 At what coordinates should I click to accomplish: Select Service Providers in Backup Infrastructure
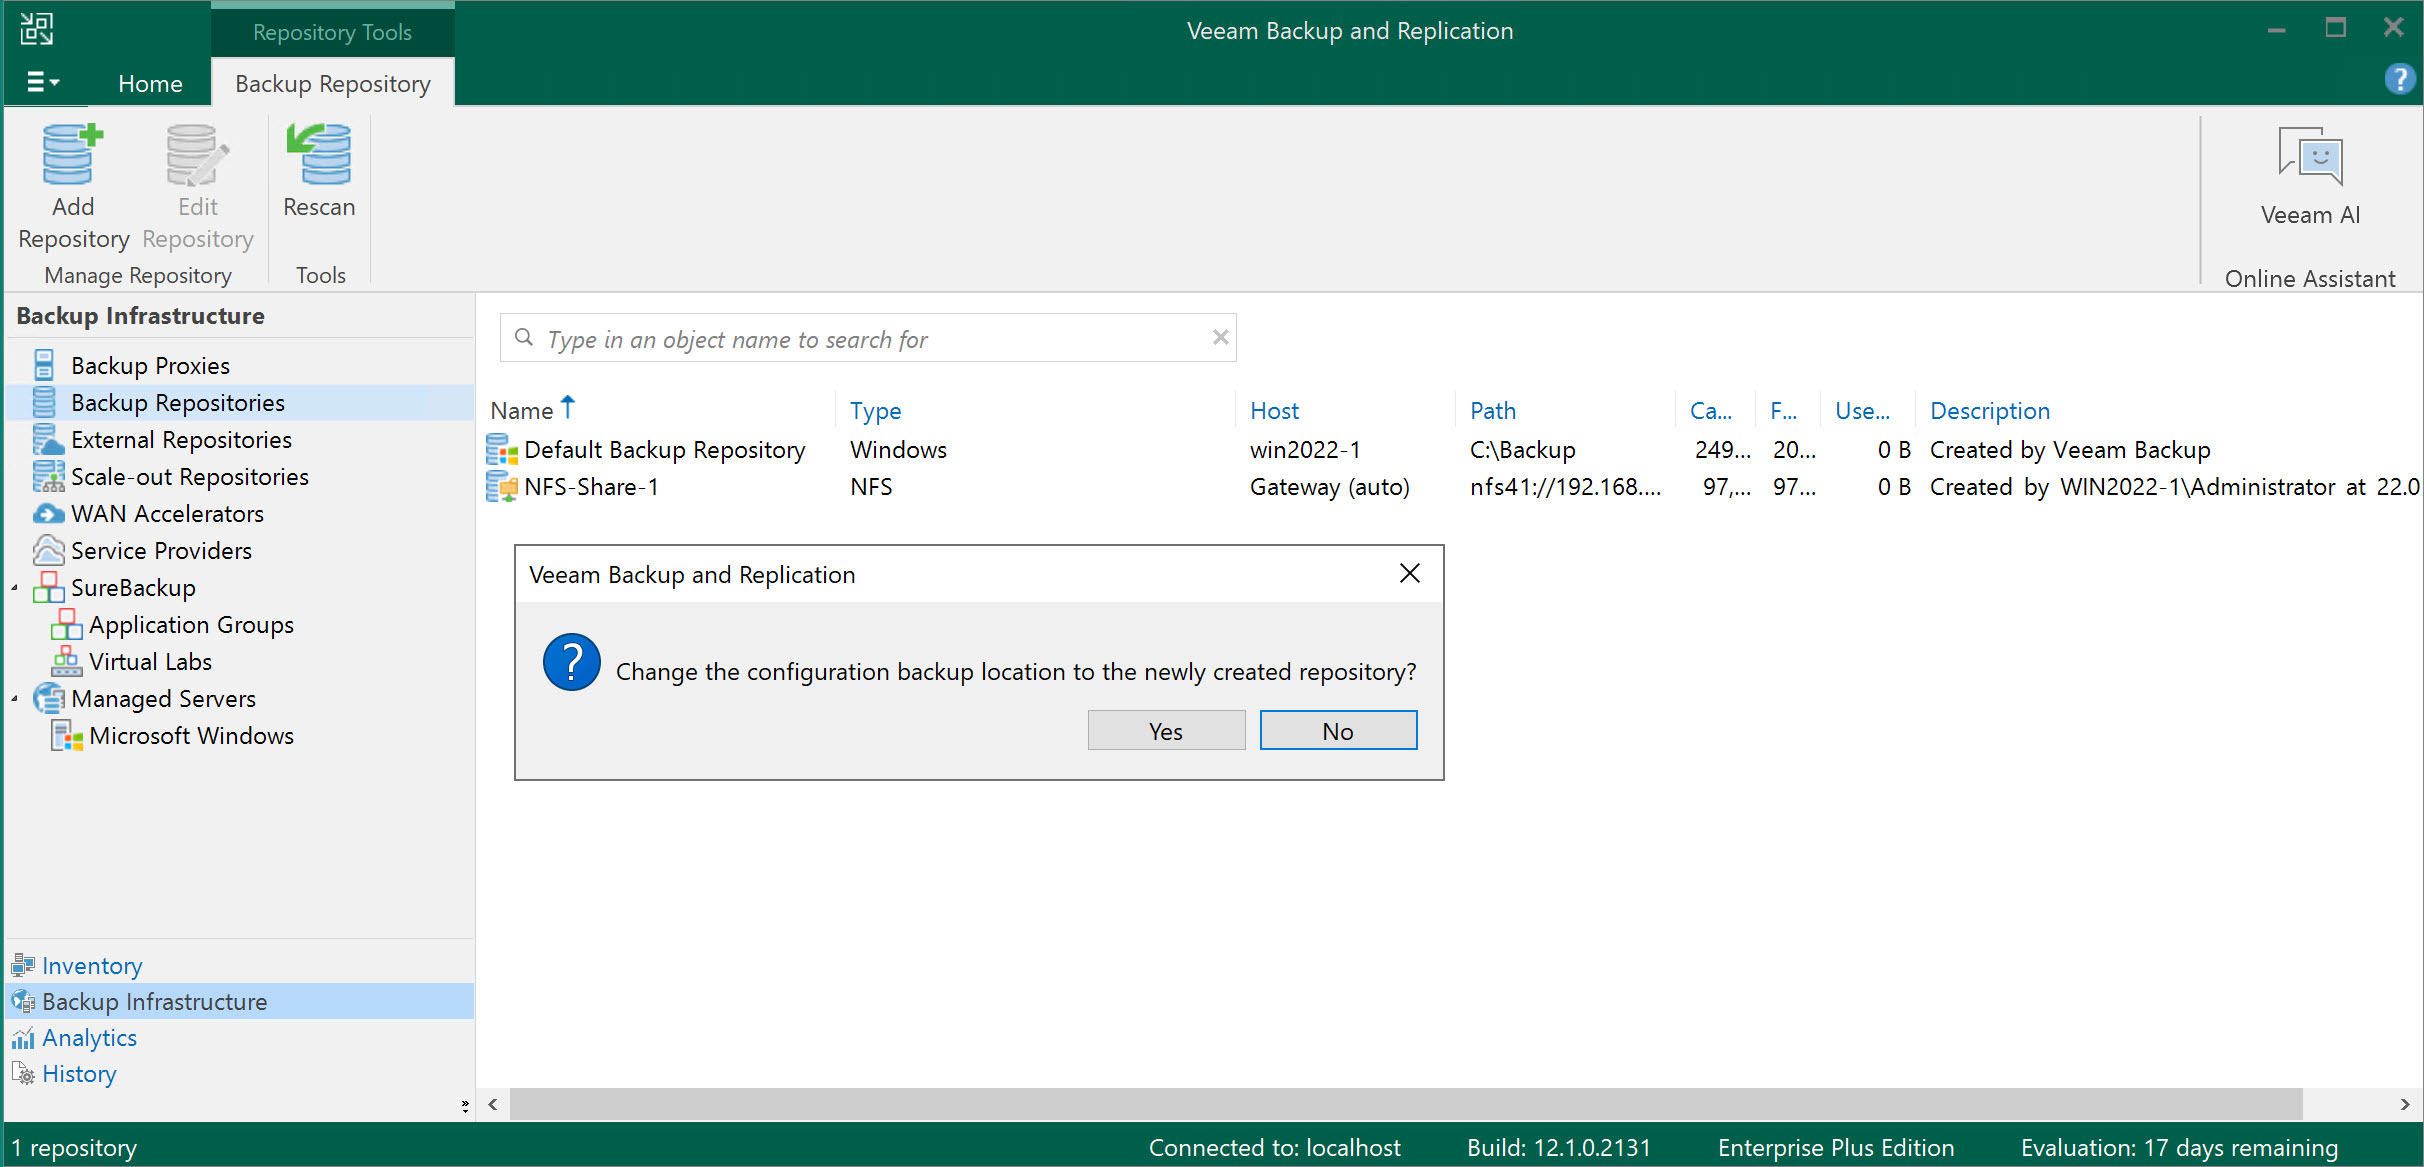tap(161, 550)
